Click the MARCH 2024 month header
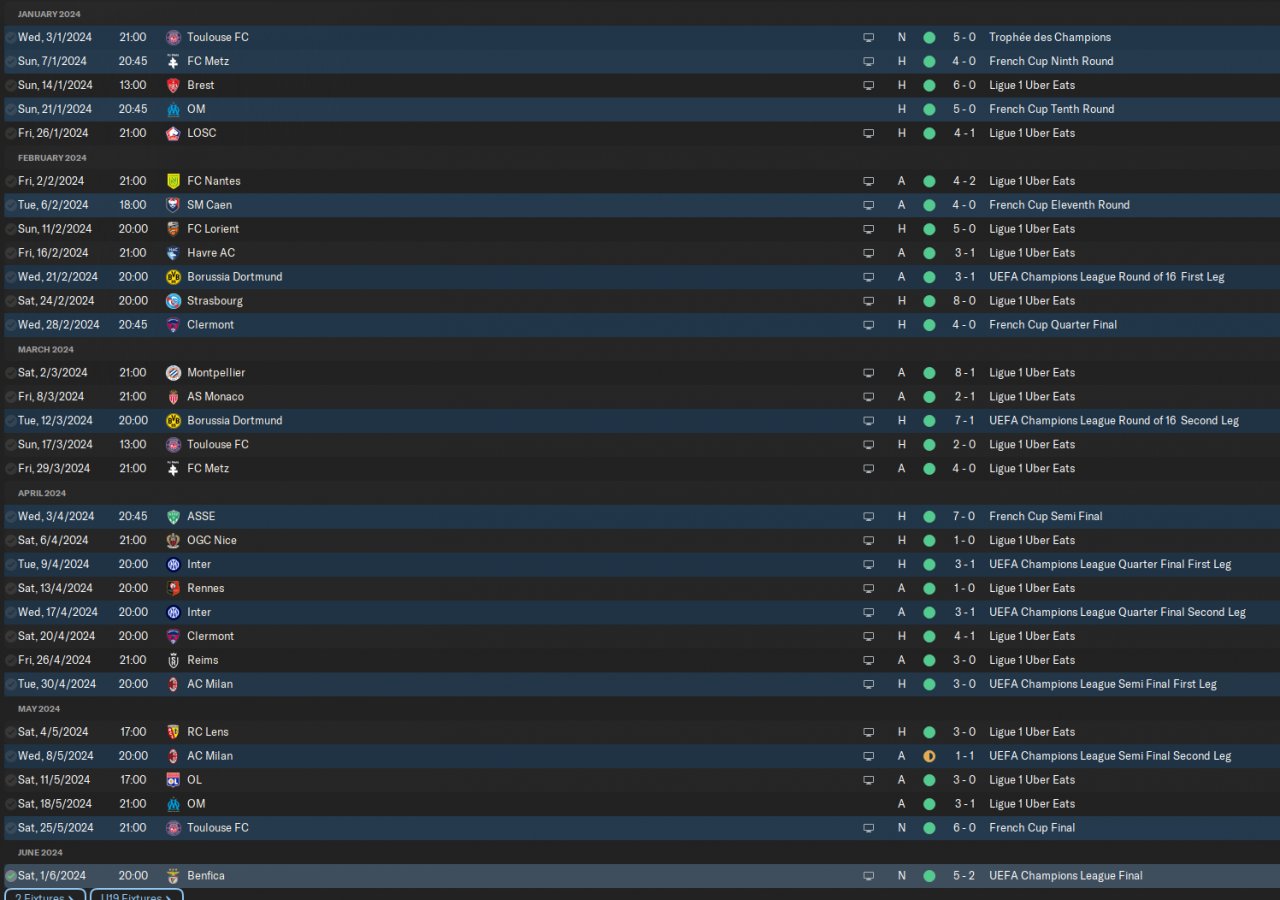This screenshot has width=1280, height=900. tap(45, 350)
